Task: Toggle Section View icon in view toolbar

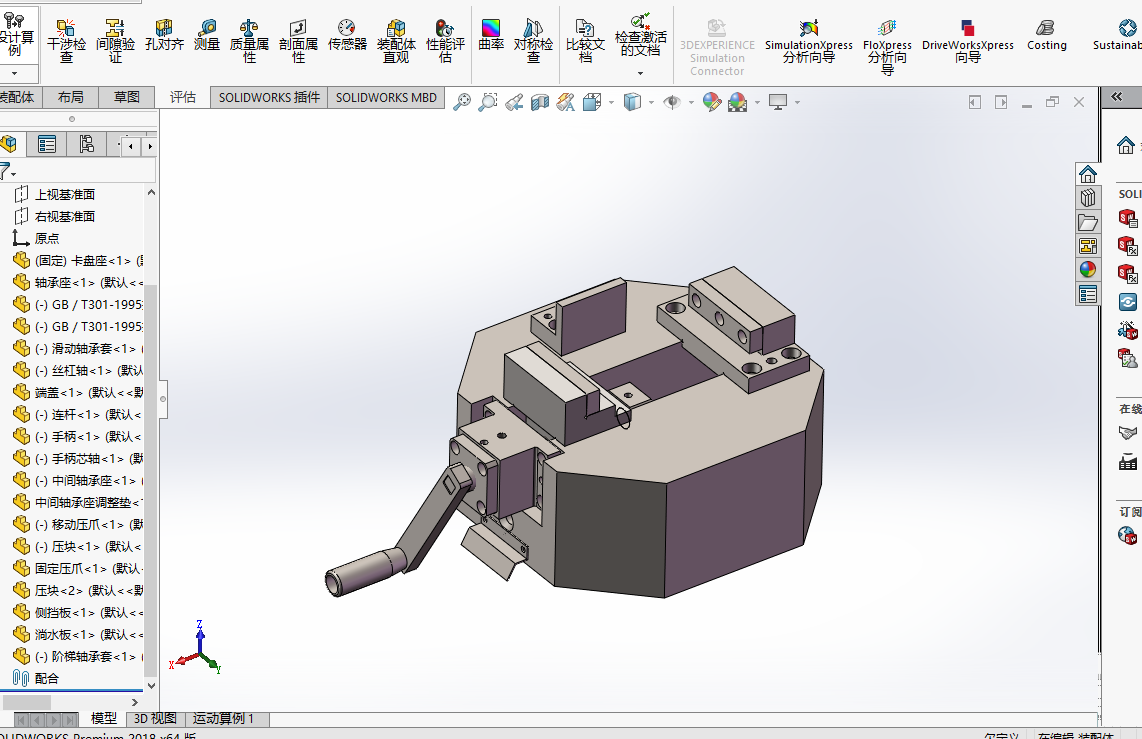Action: (540, 102)
